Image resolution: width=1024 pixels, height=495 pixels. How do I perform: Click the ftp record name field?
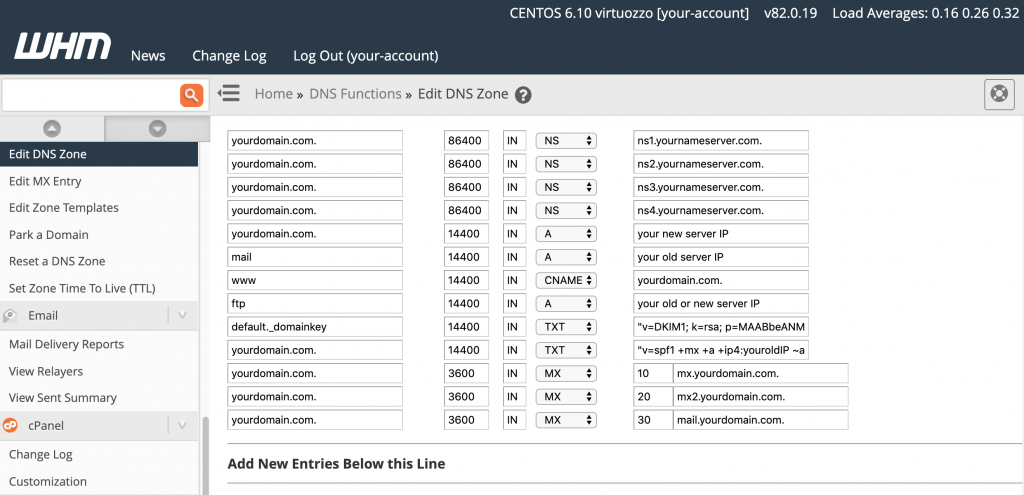(315, 304)
